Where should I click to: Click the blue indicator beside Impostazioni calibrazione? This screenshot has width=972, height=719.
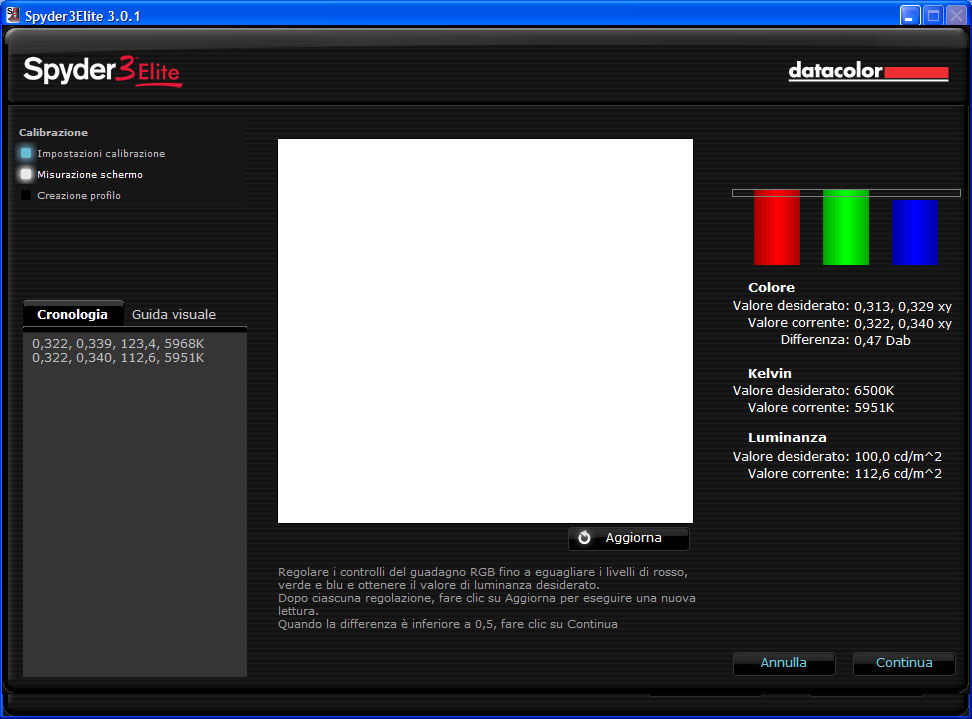point(26,153)
